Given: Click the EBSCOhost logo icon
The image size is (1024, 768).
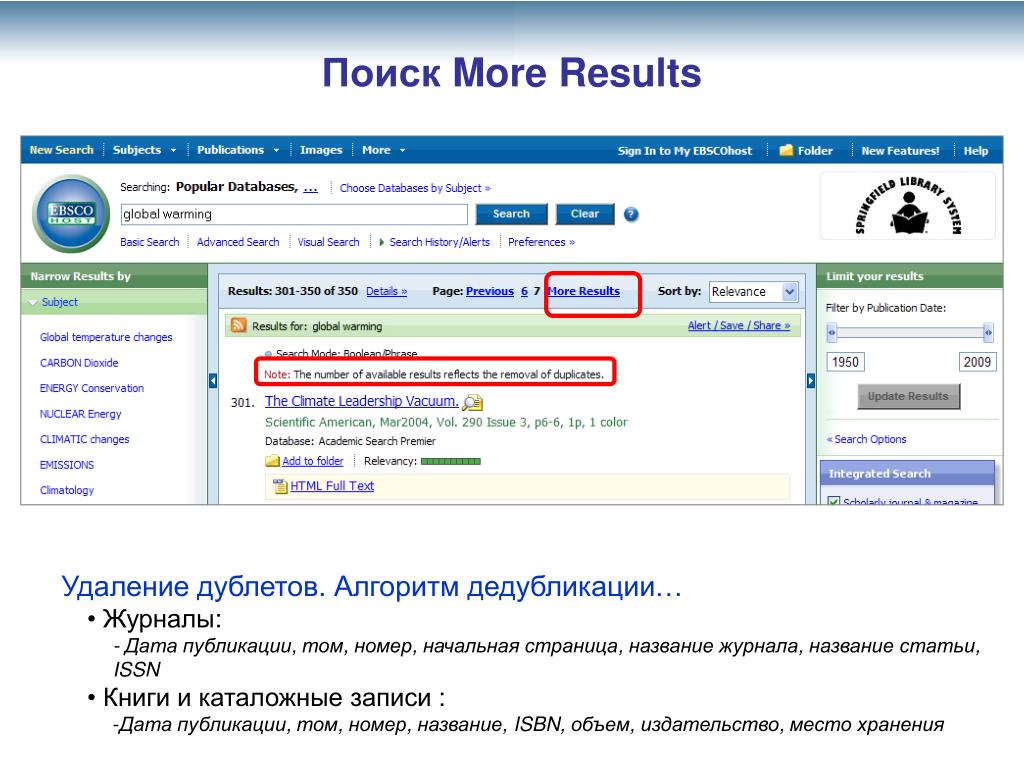Looking at the screenshot, I should click(x=71, y=214).
